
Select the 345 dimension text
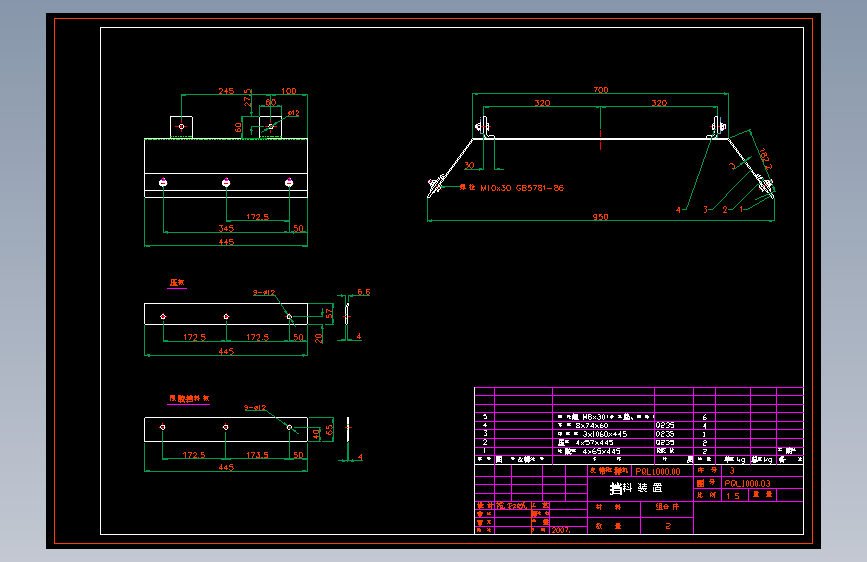click(x=226, y=228)
